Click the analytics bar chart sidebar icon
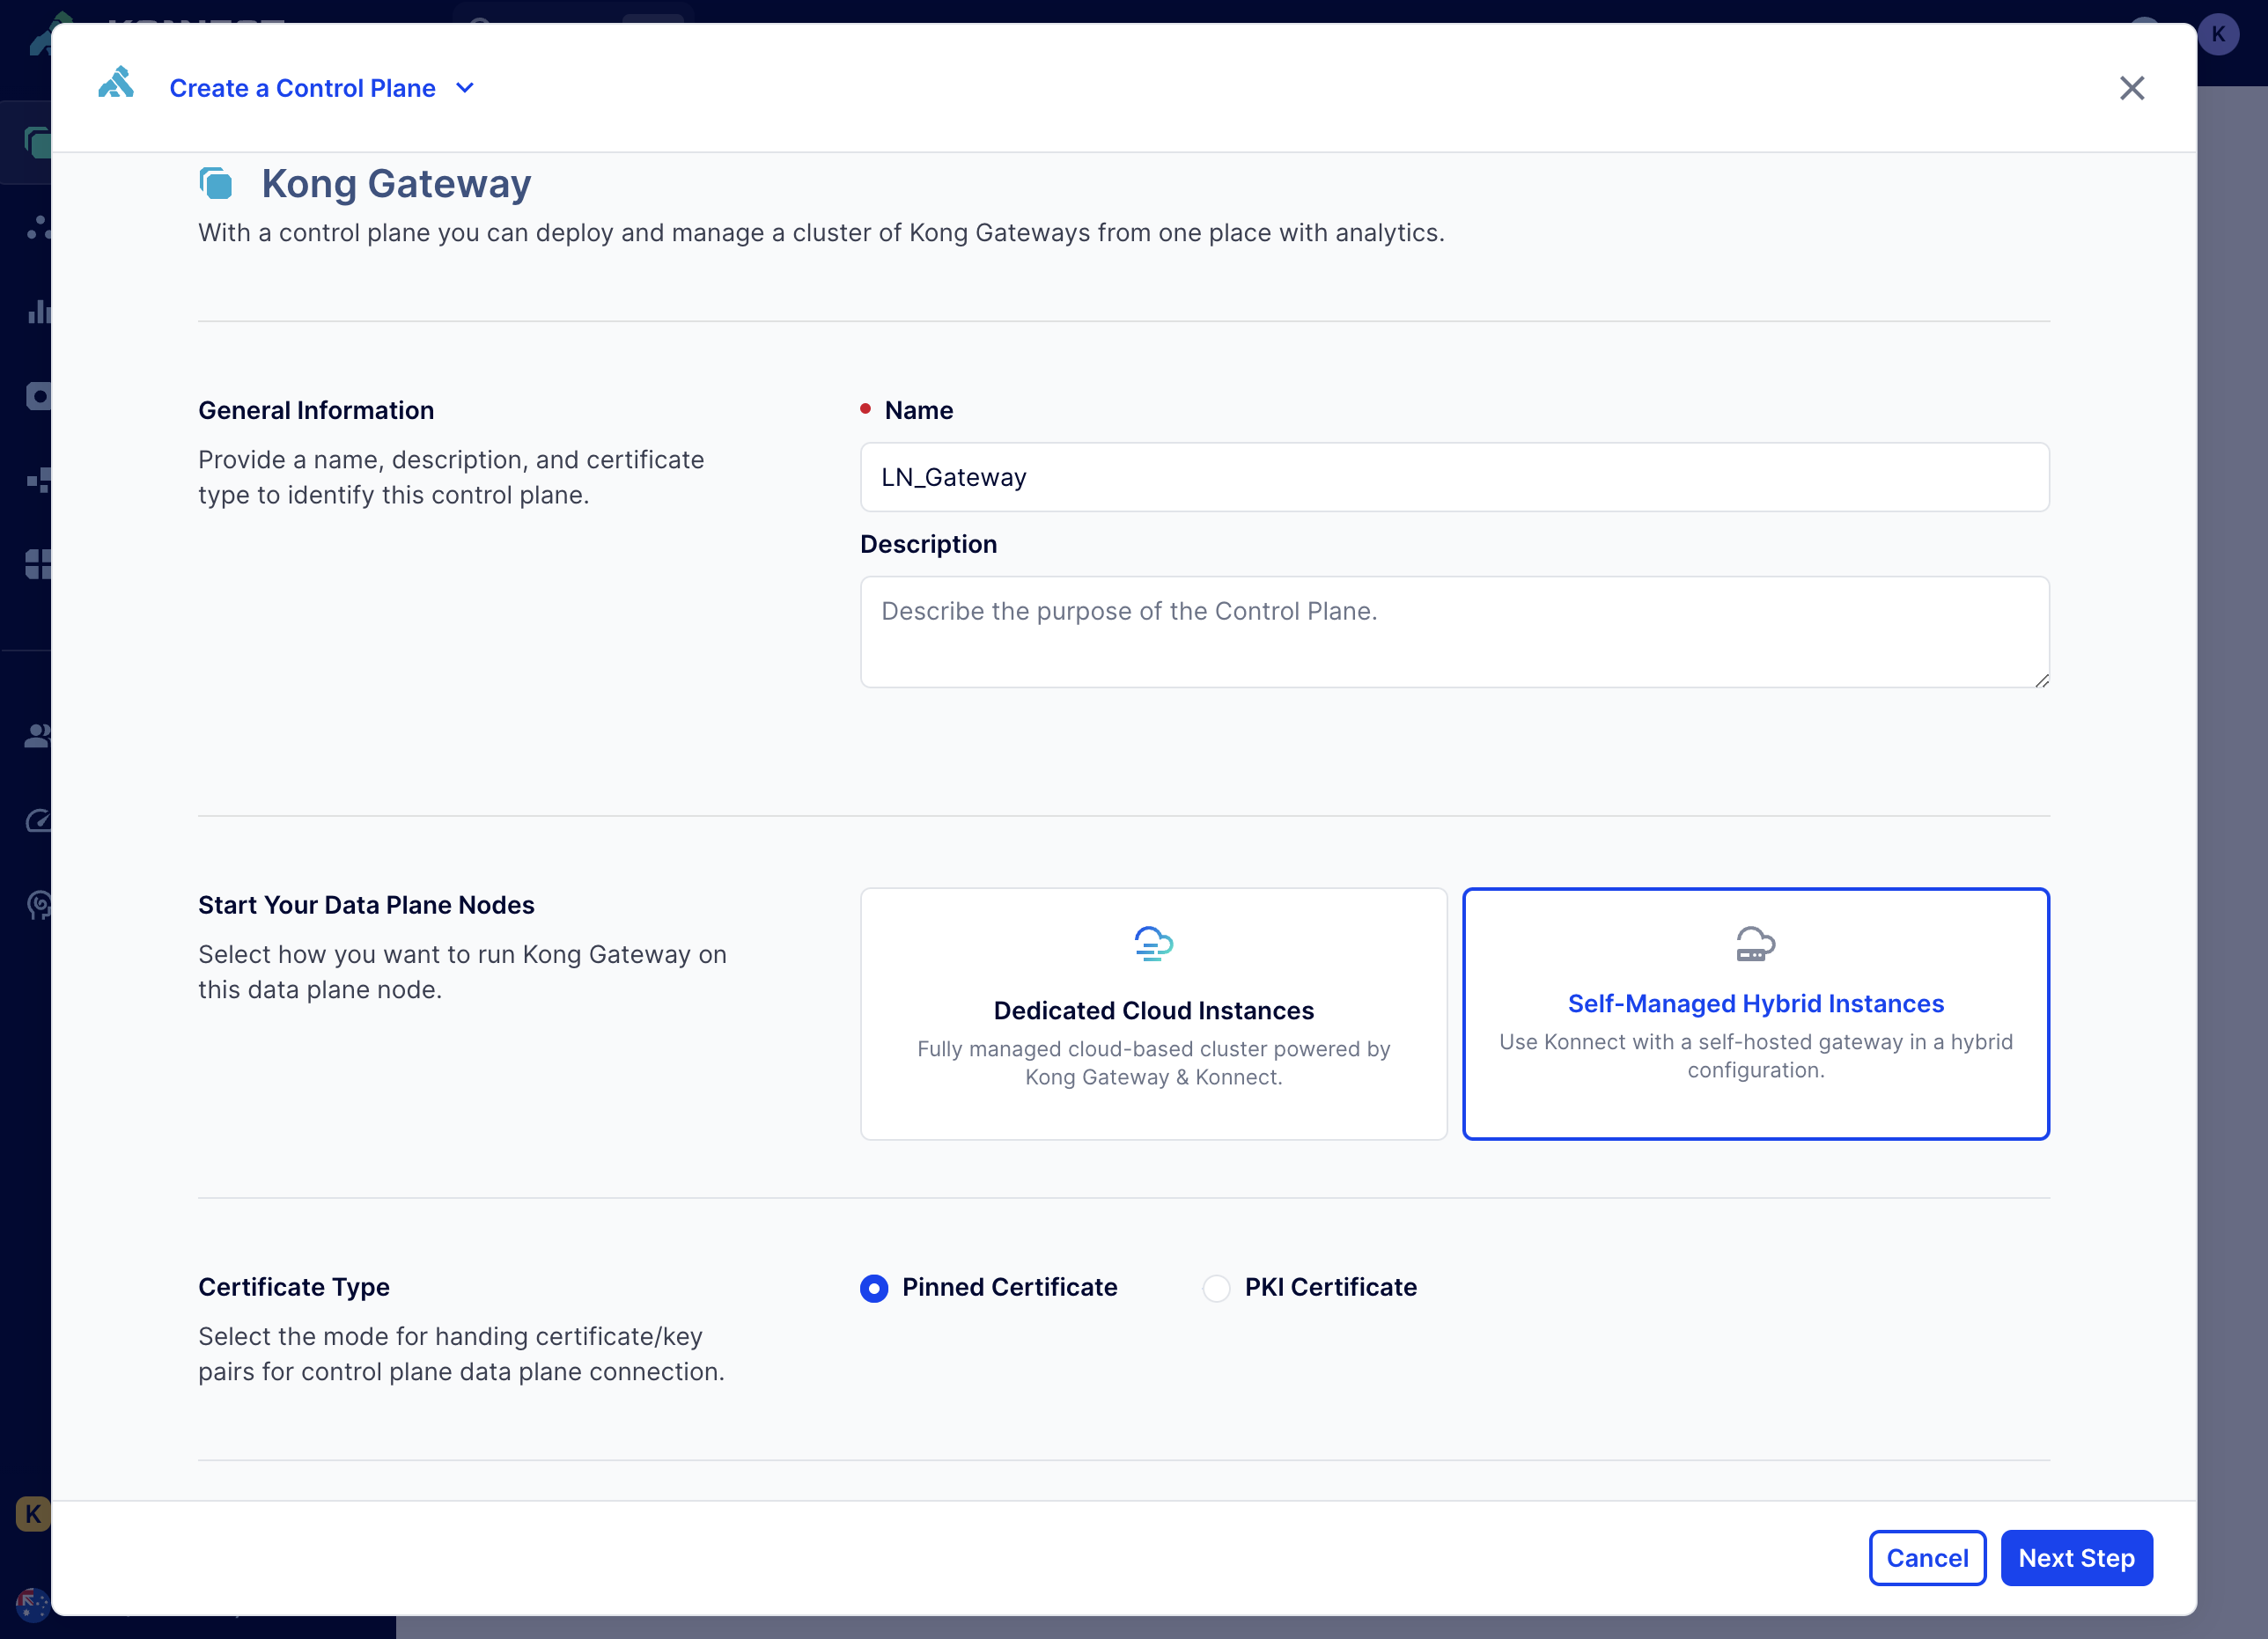2268x1639 pixels. point(38,312)
